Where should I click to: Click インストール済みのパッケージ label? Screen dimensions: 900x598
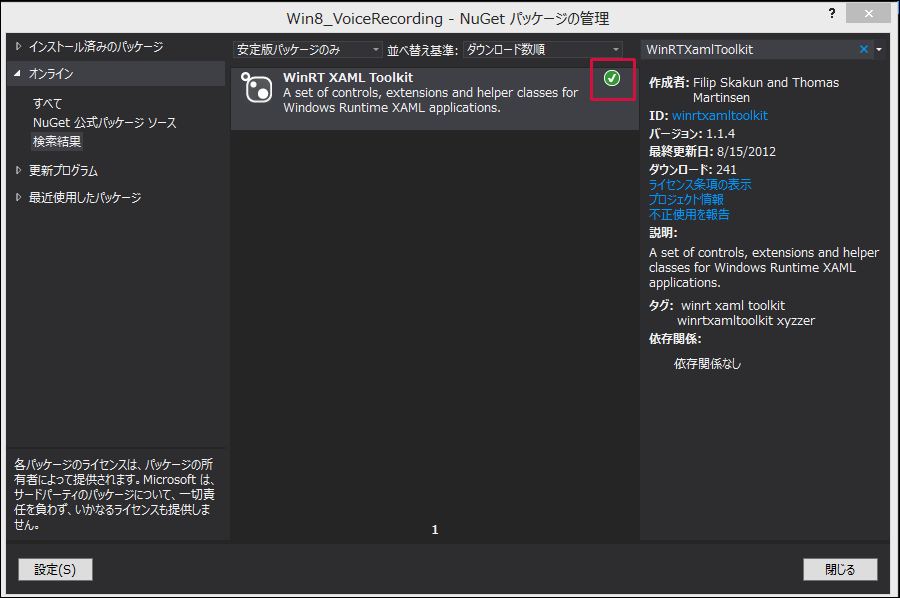coord(96,46)
